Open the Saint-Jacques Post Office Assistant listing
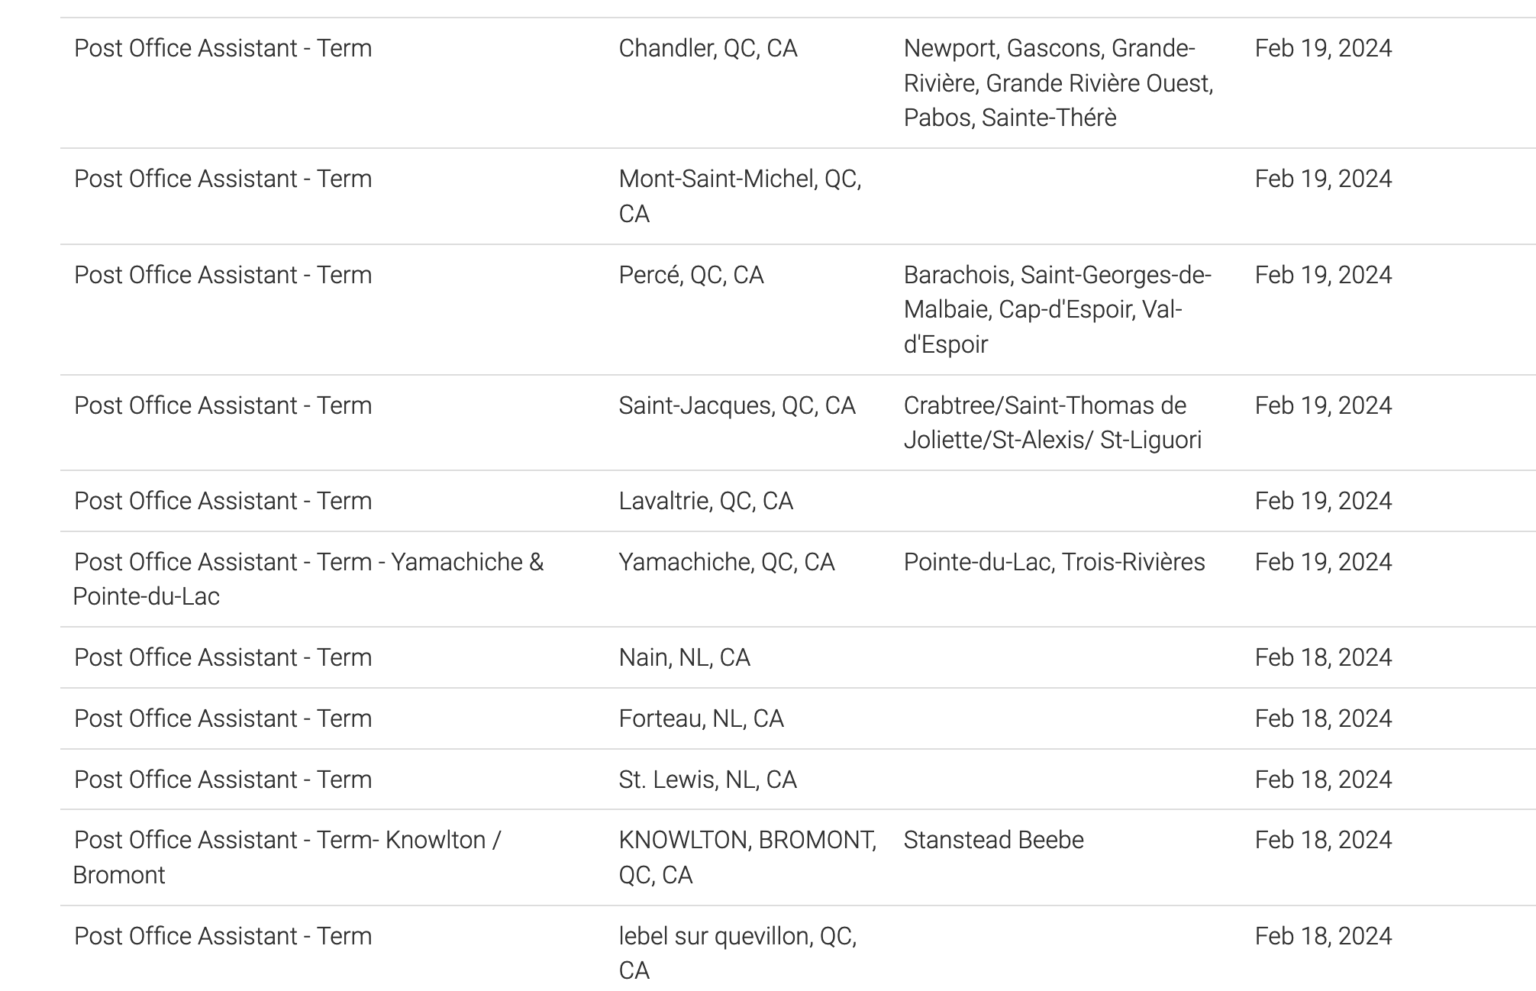1536x991 pixels. [223, 405]
